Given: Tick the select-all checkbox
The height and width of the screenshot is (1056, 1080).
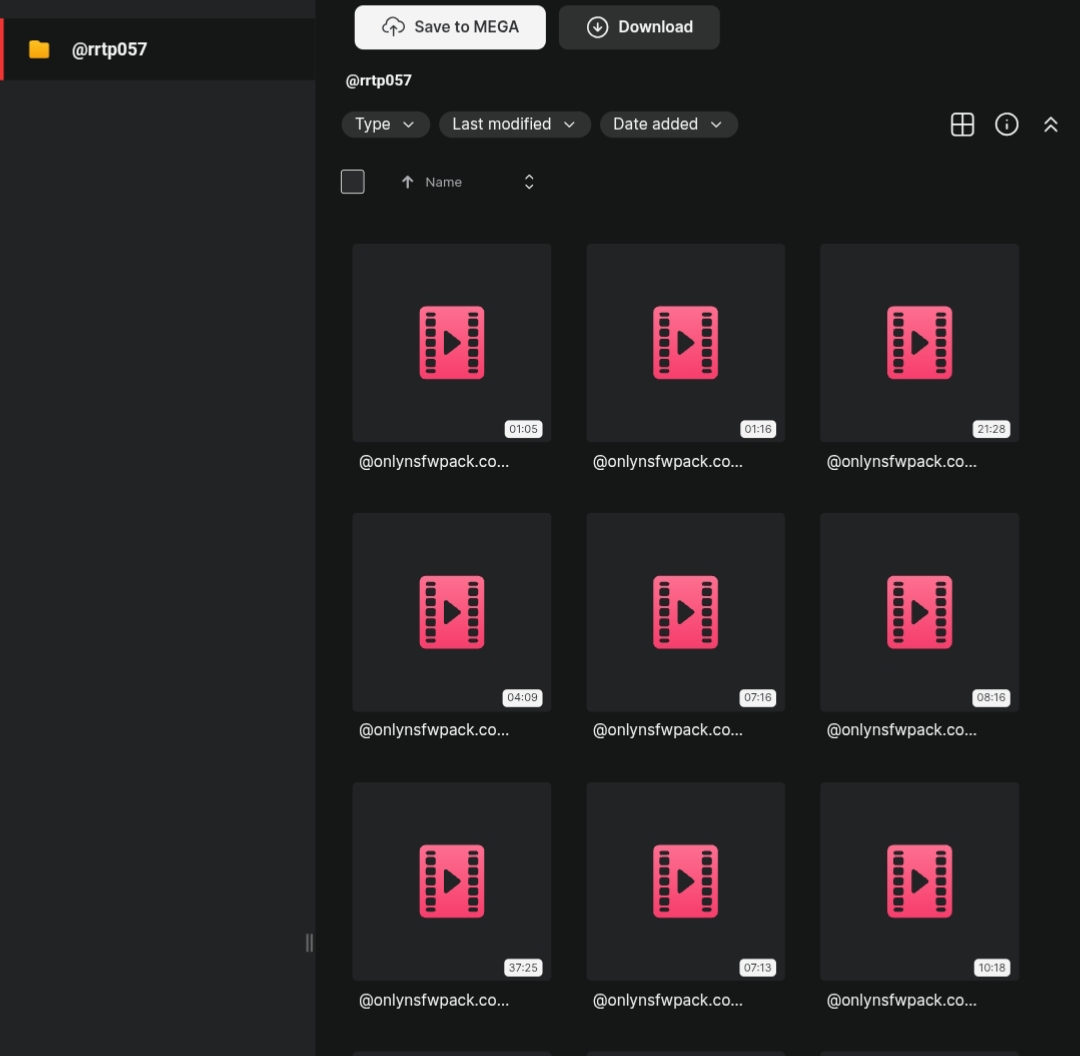Looking at the screenshot, I should 353,182.
